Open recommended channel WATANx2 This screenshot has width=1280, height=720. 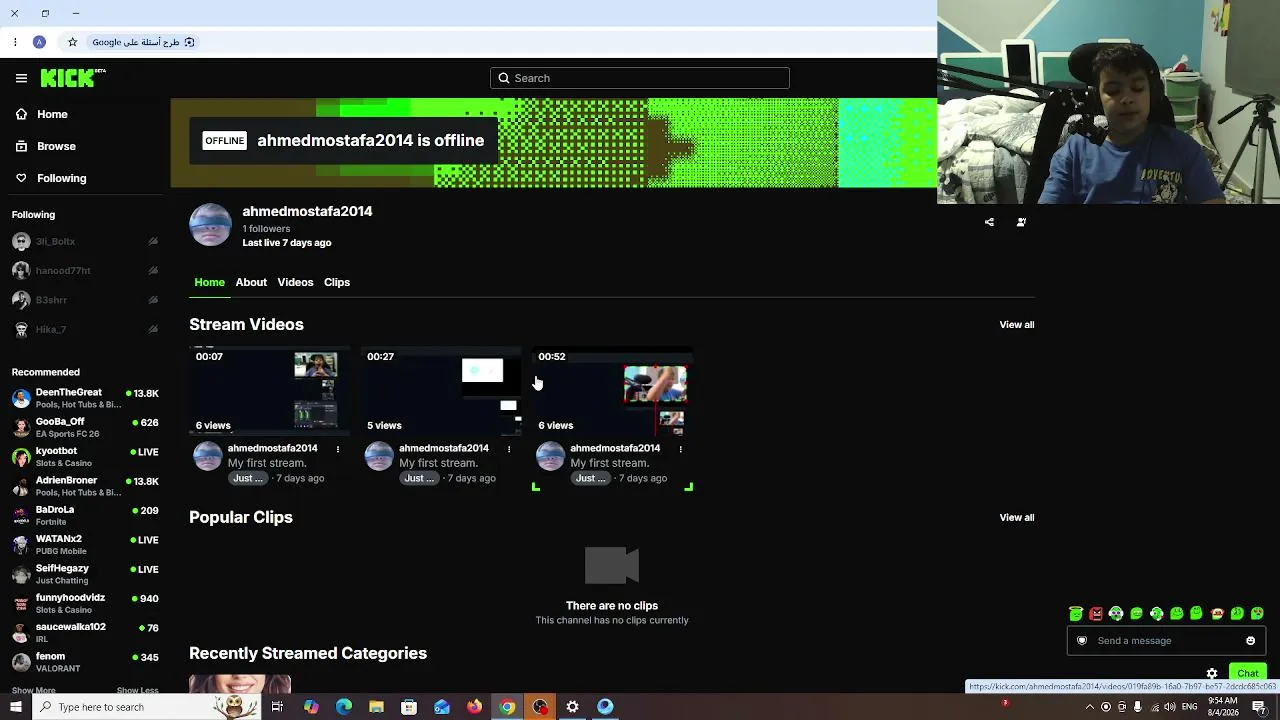tap(85, 545)
